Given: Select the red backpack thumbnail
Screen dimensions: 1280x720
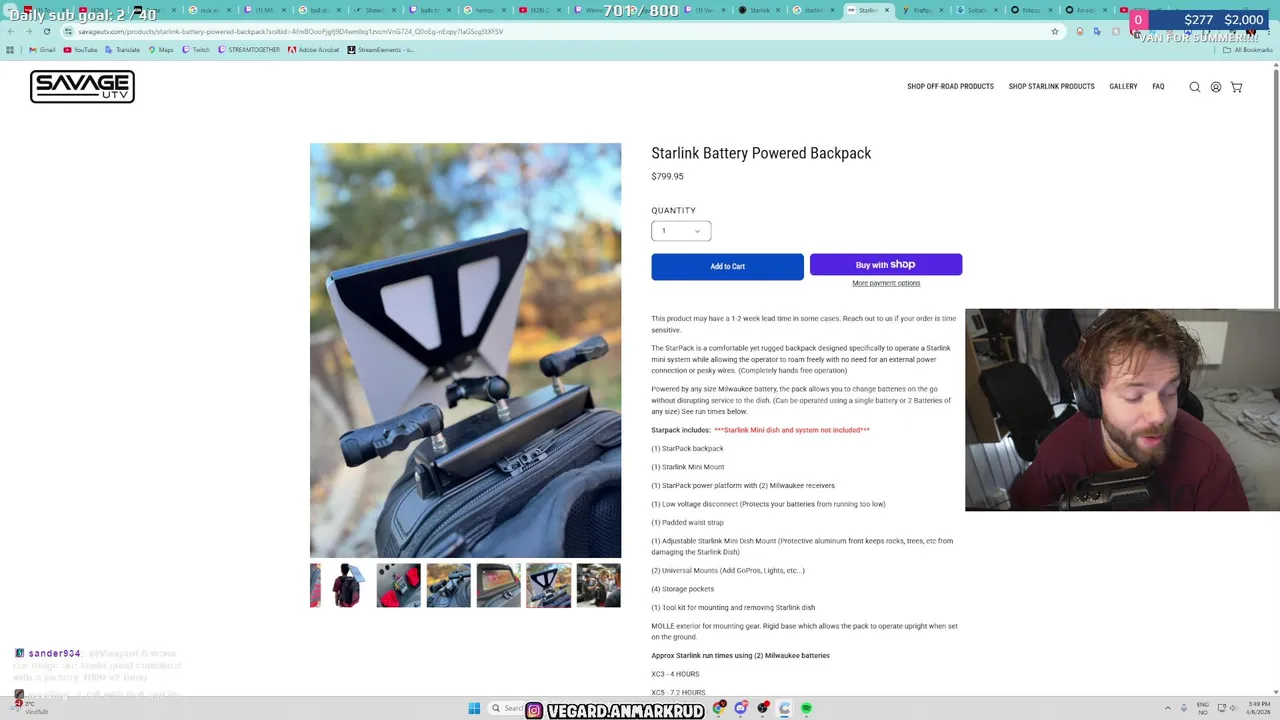Looking at the screenshot, I should (348, 586).
